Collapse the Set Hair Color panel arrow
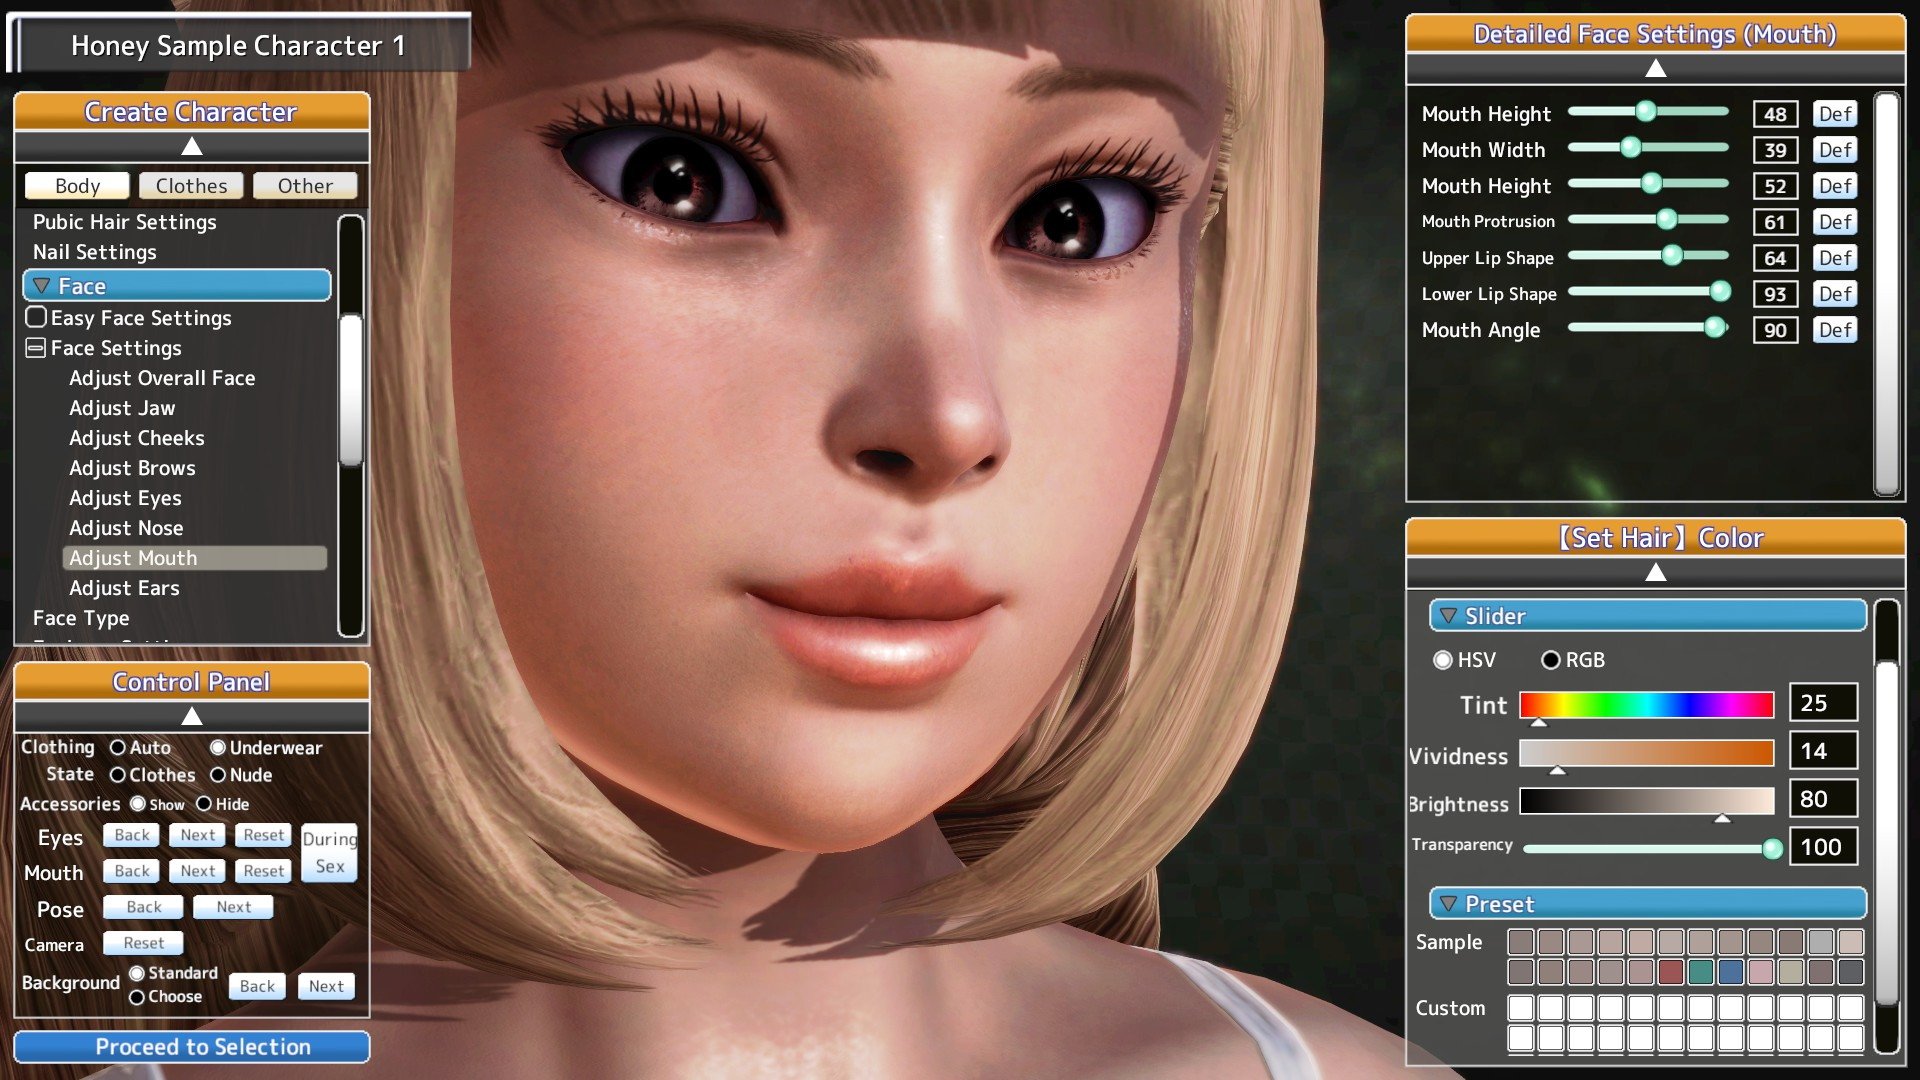1920x1080 pixels. [1655, 572]
